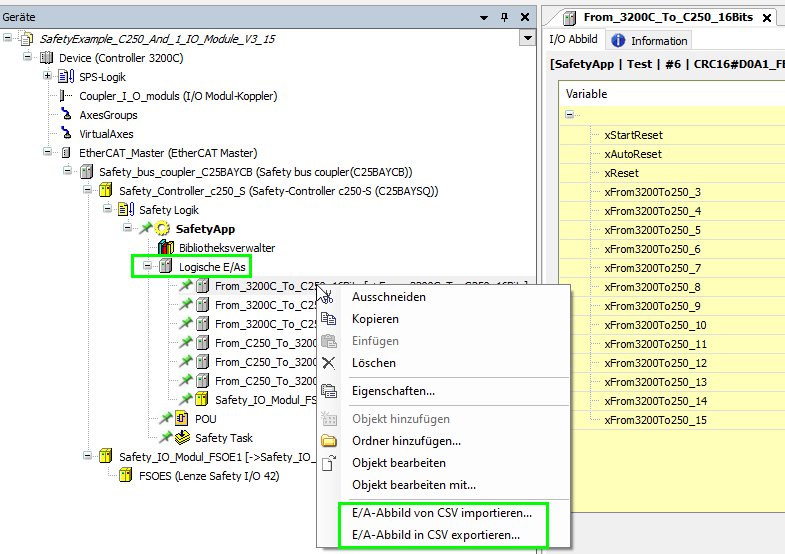The image size is (785, 554).
Task: Choose Ordner hinzufügen... from context menu
Action: [406, 441]
